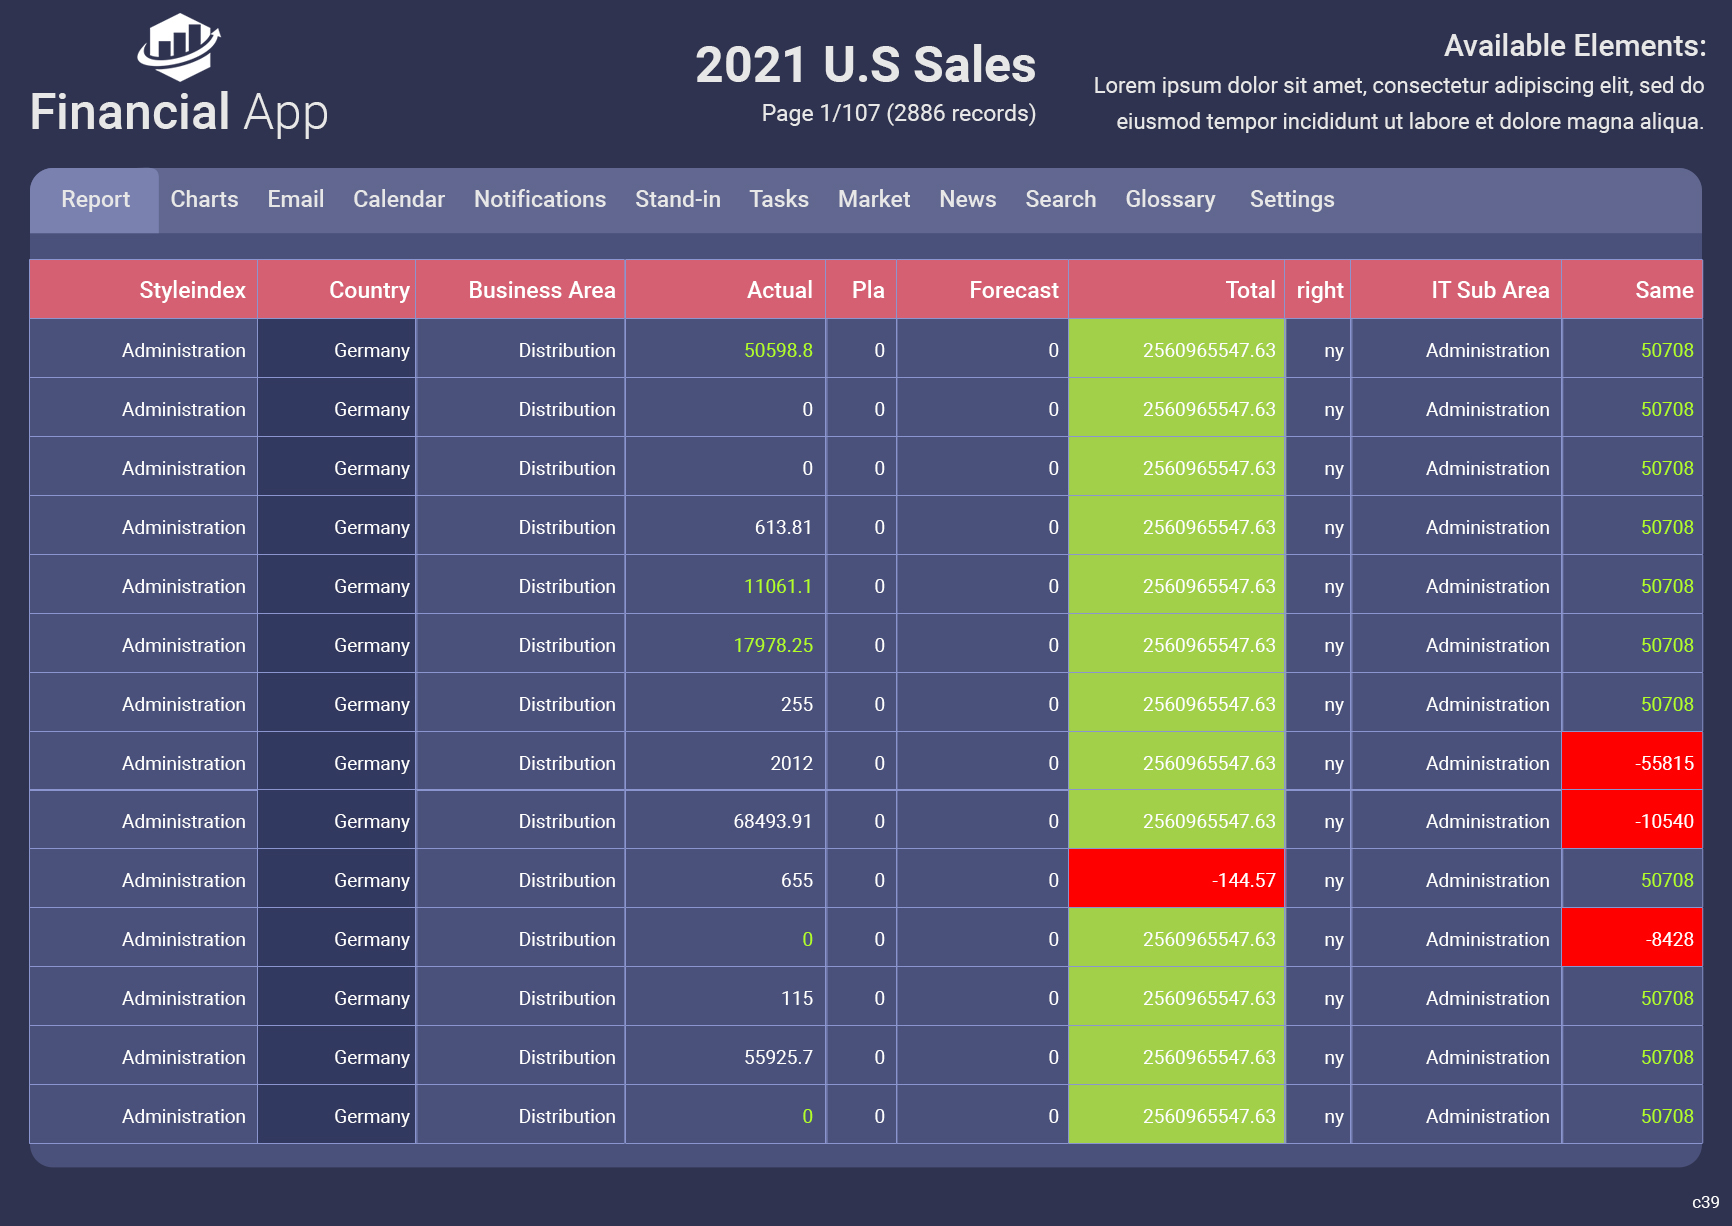
Task: Select the Stand-in tab
Action: tap(677, 199)
